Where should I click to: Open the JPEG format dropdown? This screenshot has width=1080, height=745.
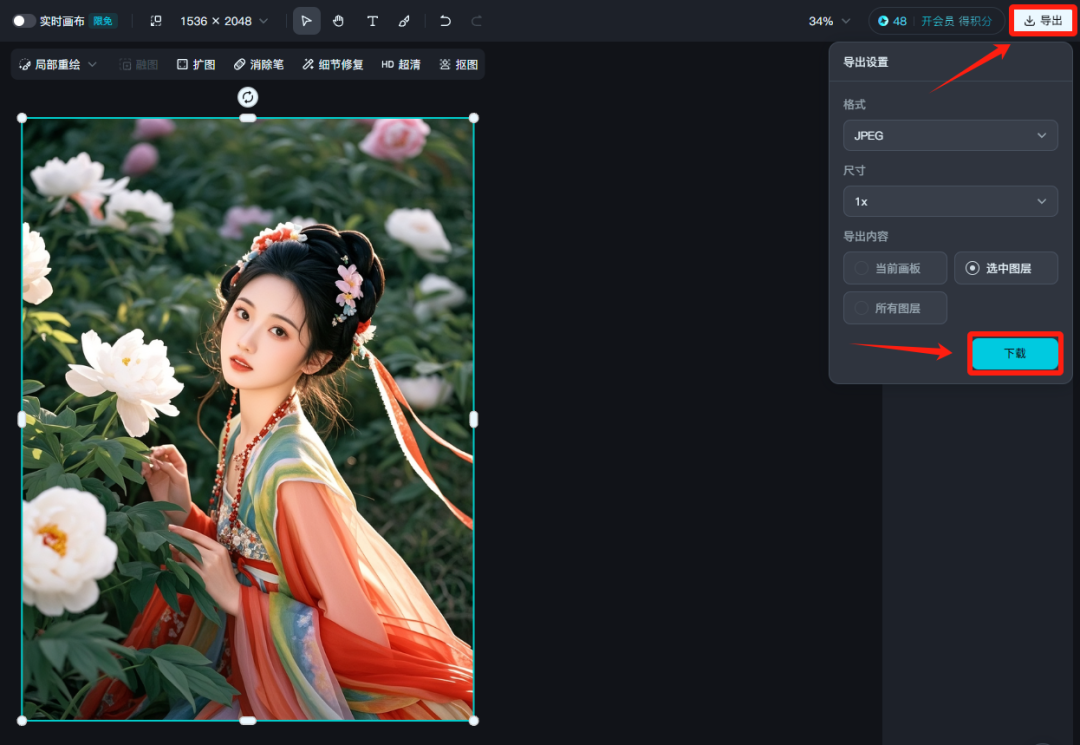950,136
